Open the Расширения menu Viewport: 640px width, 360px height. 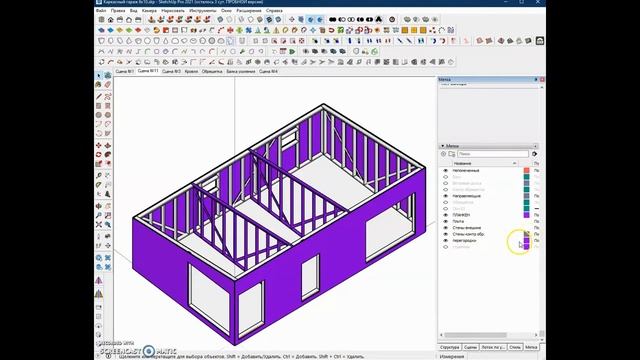click(x=249, y=11)
